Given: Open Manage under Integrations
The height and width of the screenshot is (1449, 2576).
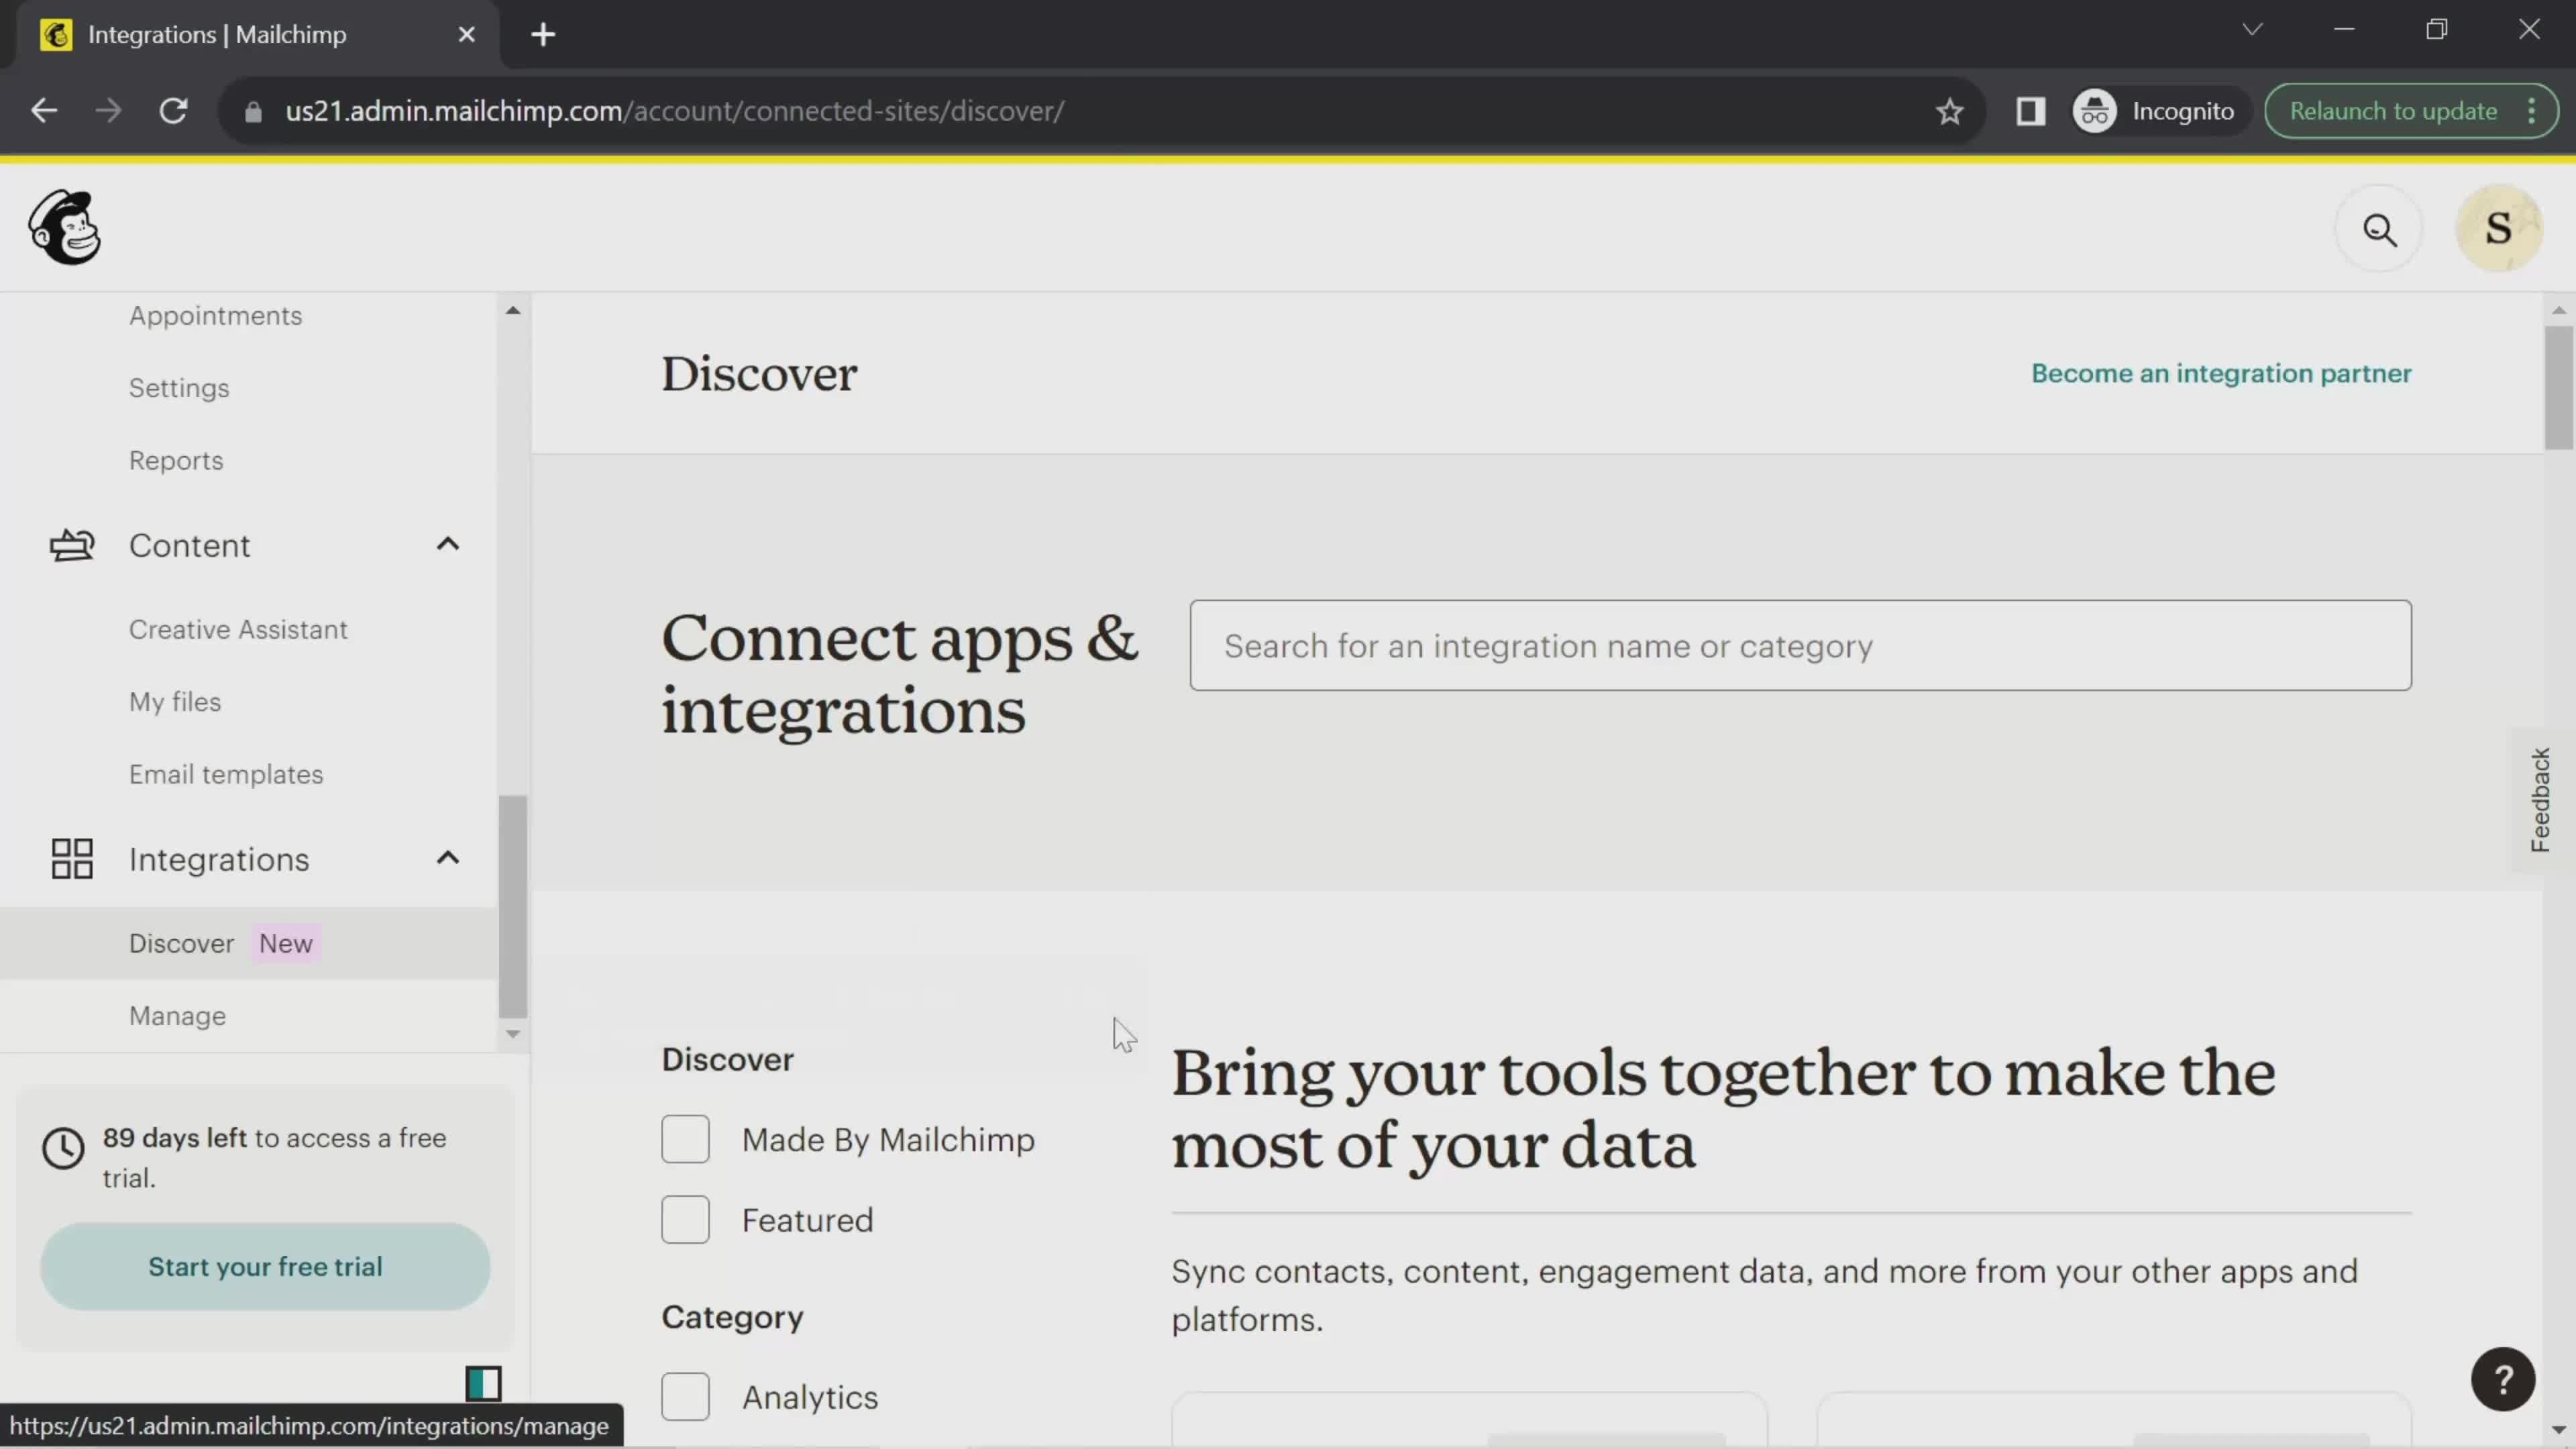Looking at the screenshot, I should click(x=177, y=1016).
